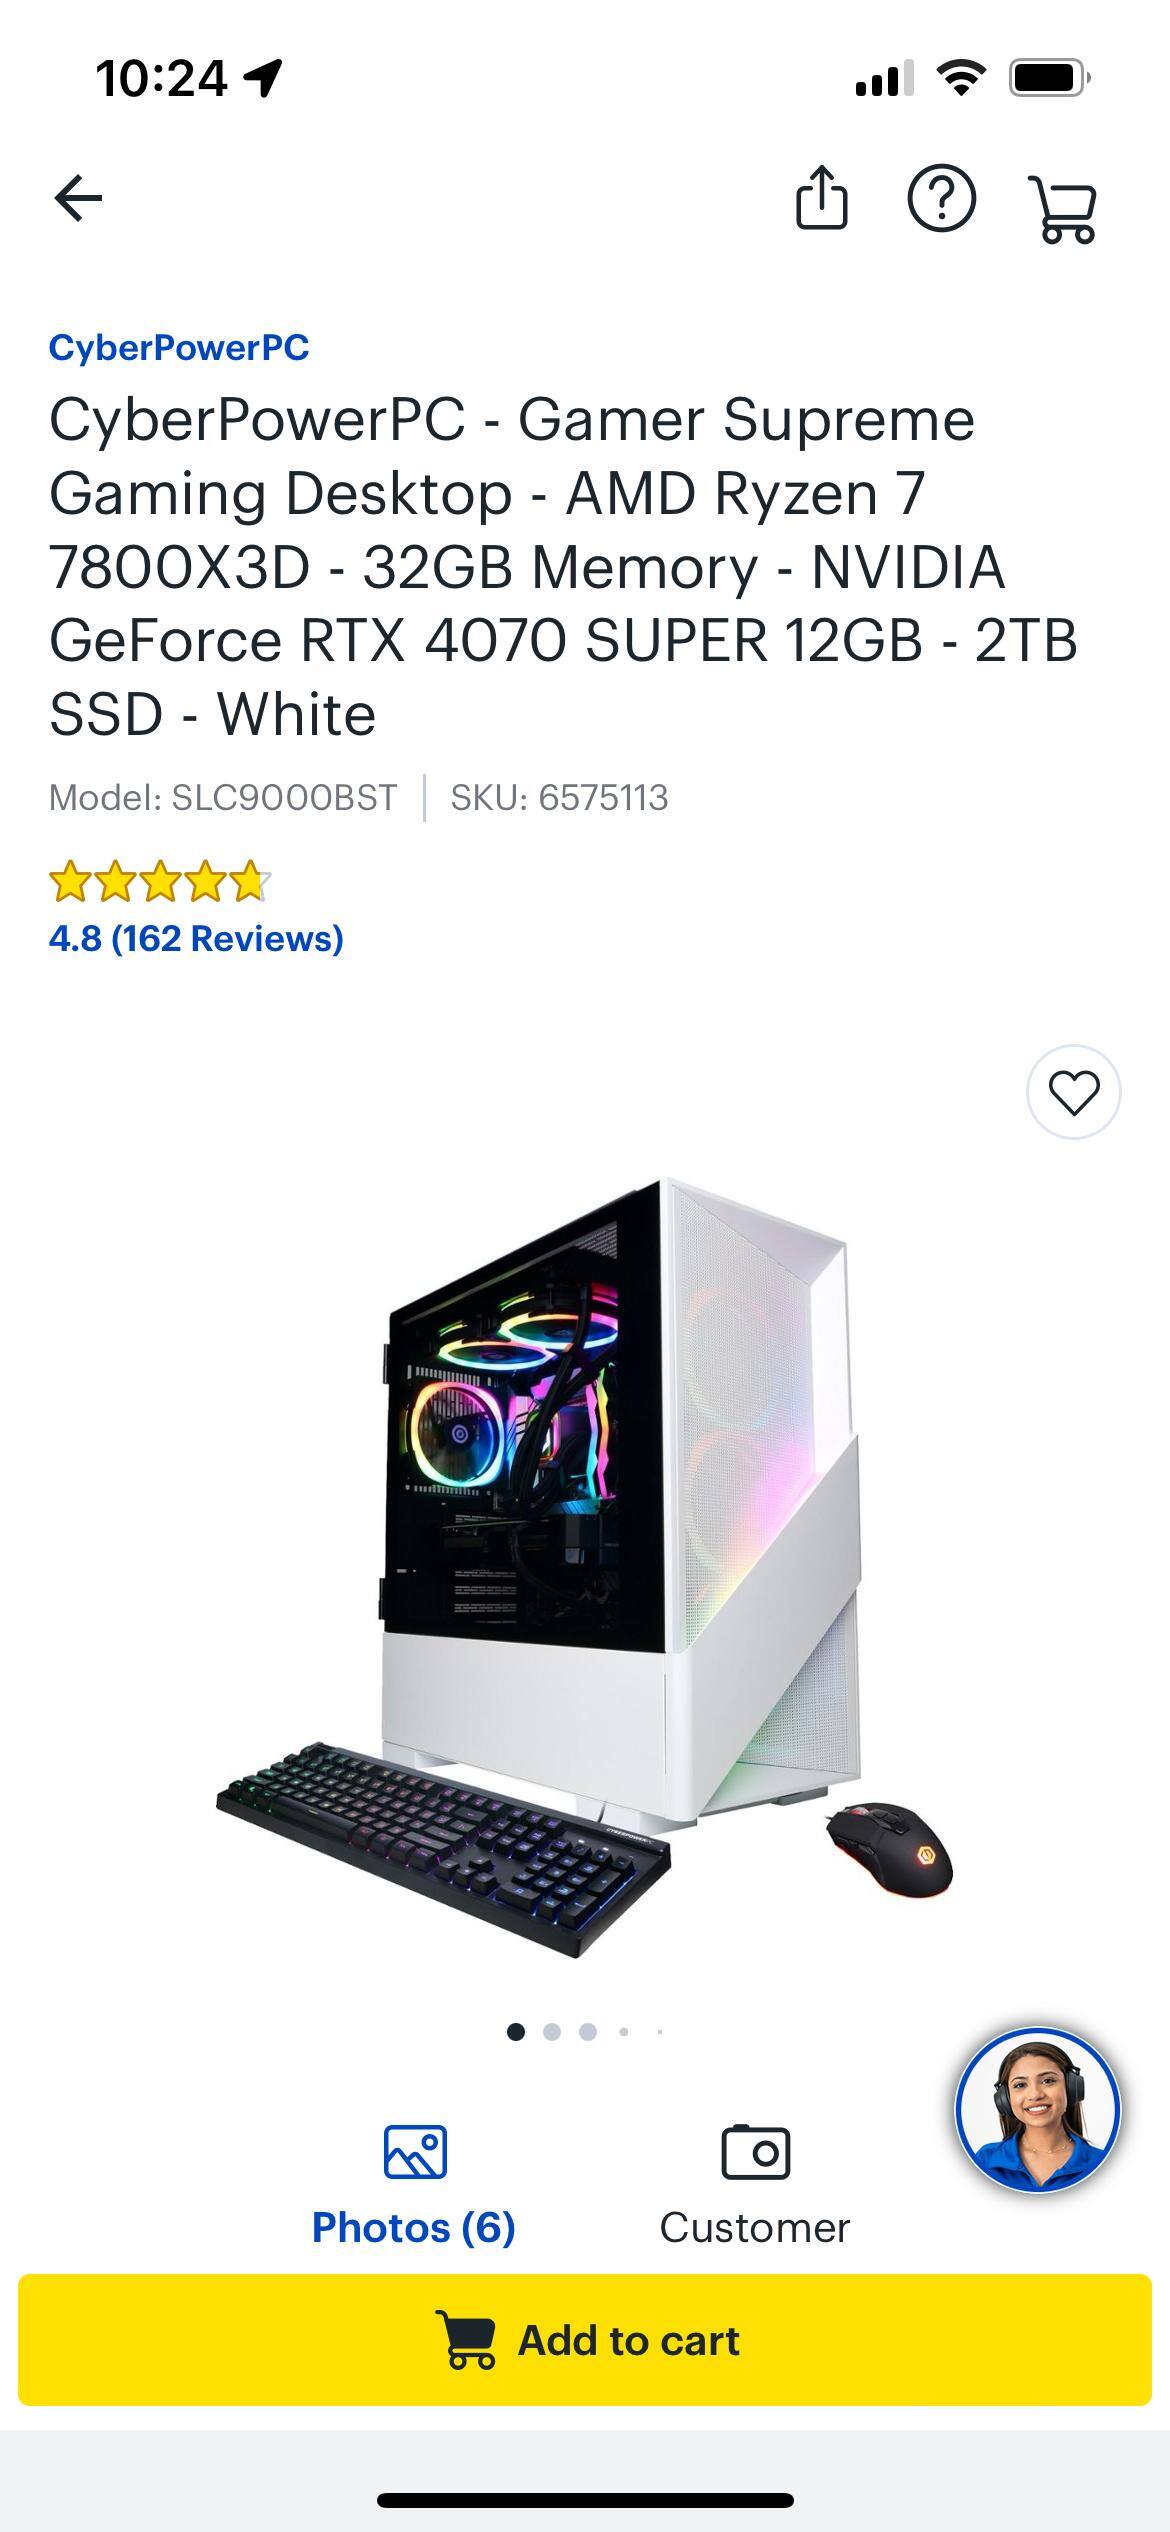Screen dimensions: 1170x2532
Task: Tap the star rating row
Action: [x=160, y=882]
